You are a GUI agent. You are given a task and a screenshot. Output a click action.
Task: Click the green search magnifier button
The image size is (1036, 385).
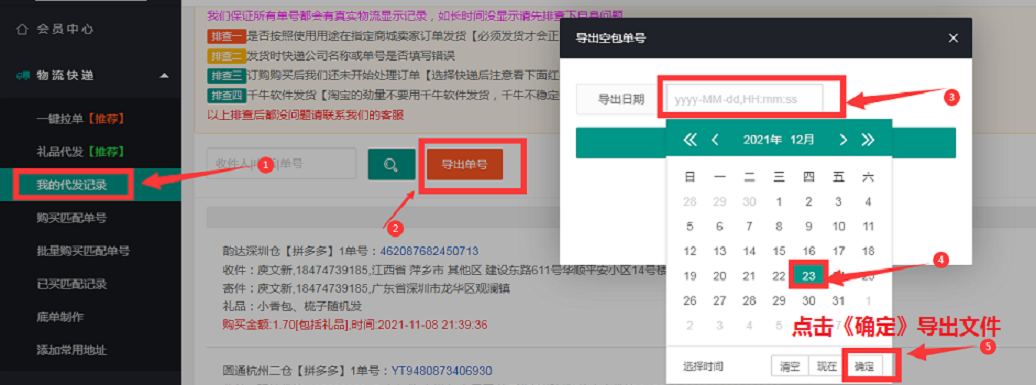(391, 164)
